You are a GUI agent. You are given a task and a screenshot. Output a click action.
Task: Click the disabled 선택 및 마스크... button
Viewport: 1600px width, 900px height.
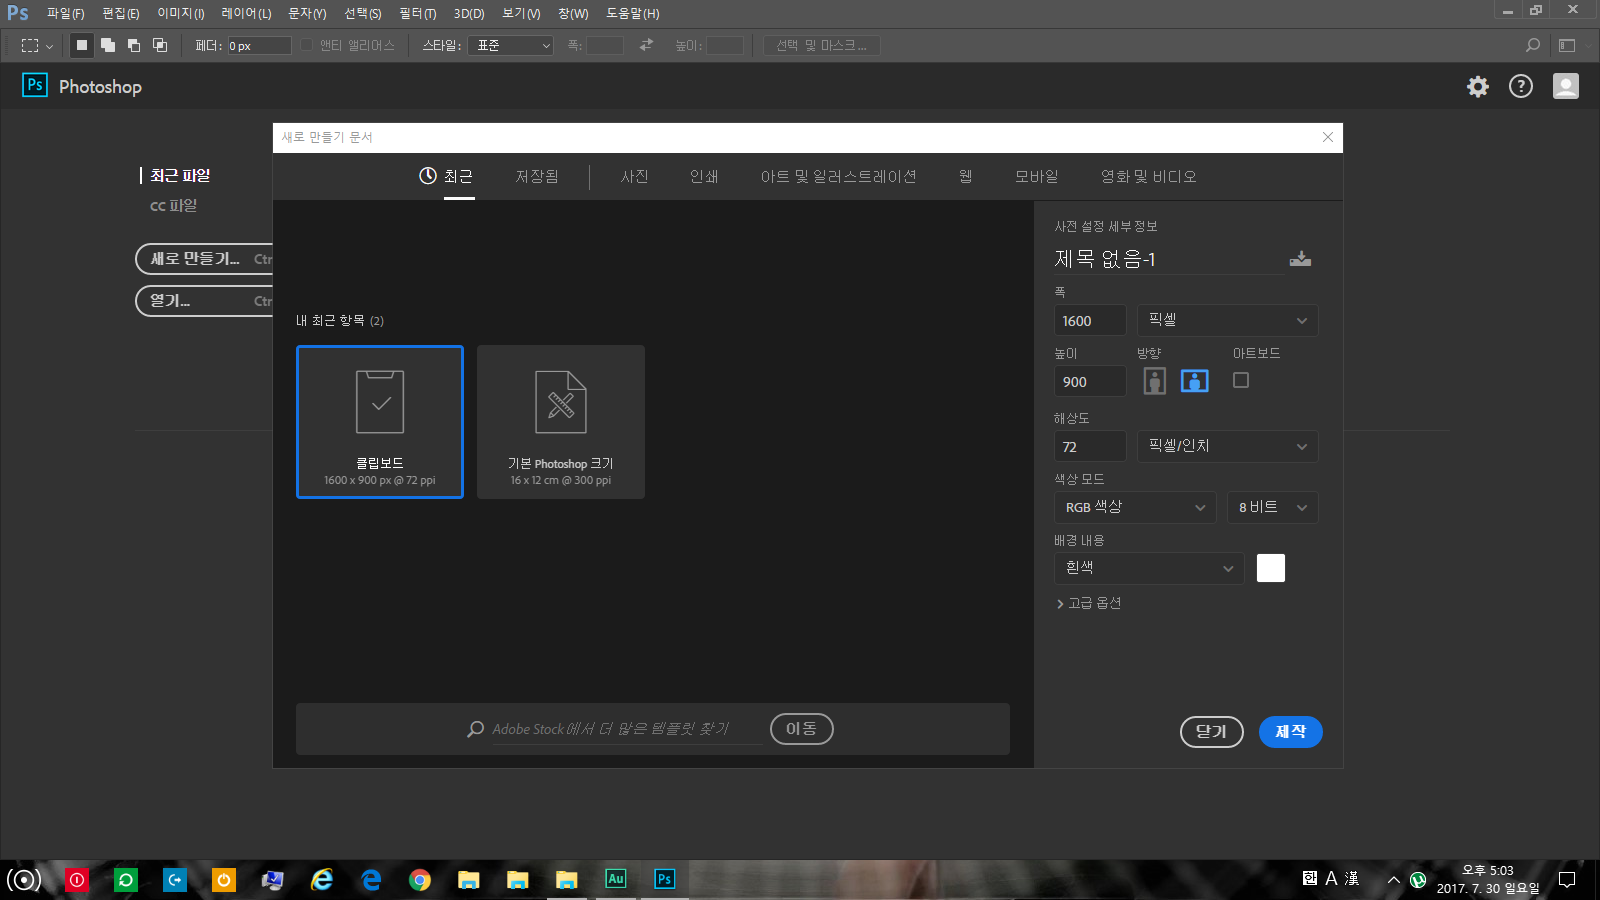[822, 45]
